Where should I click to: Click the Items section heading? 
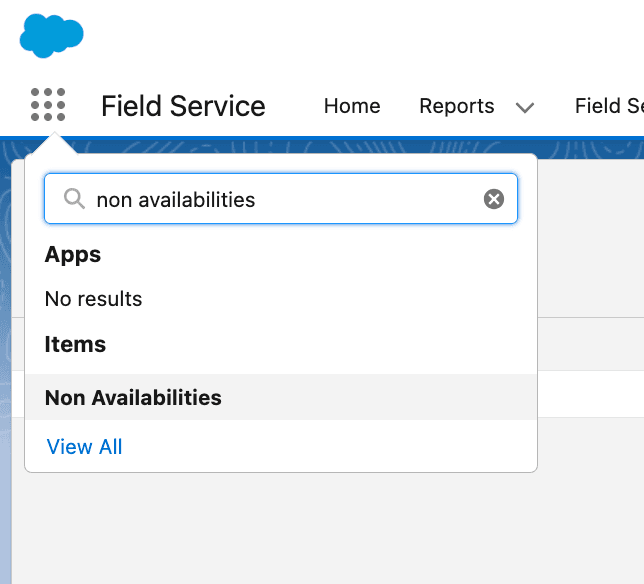click(x=75, y=344)
